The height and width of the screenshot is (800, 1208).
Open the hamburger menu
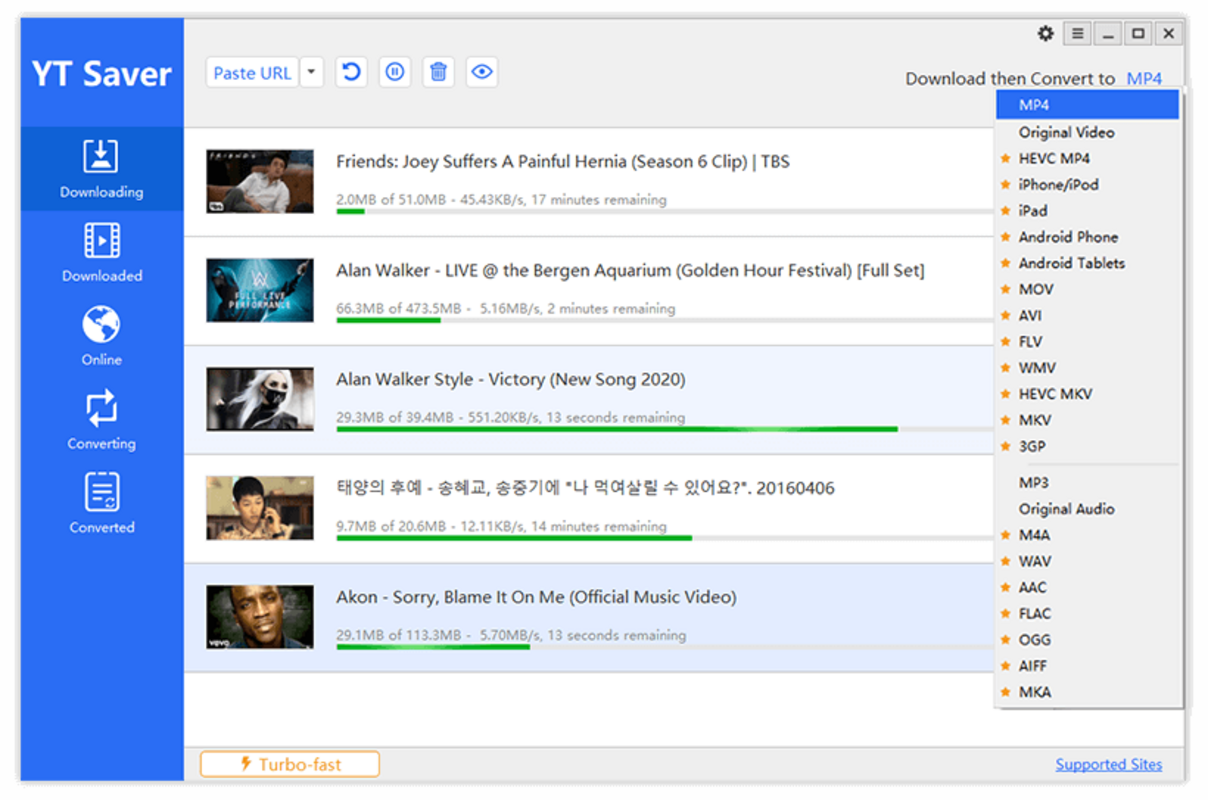tap(1077, 33)
